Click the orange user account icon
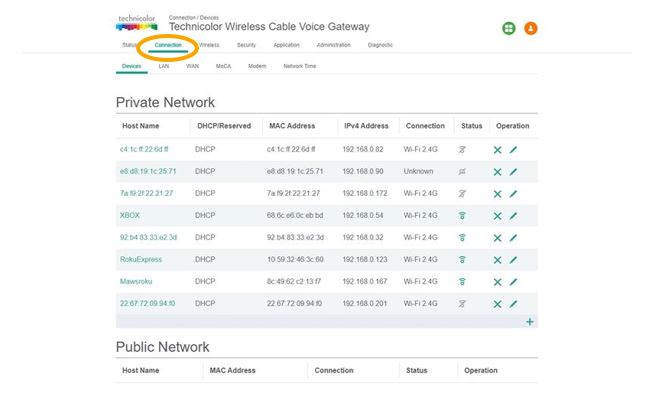Screen dimensions: 648x414 pyautogui.click(x=531, y=28)
